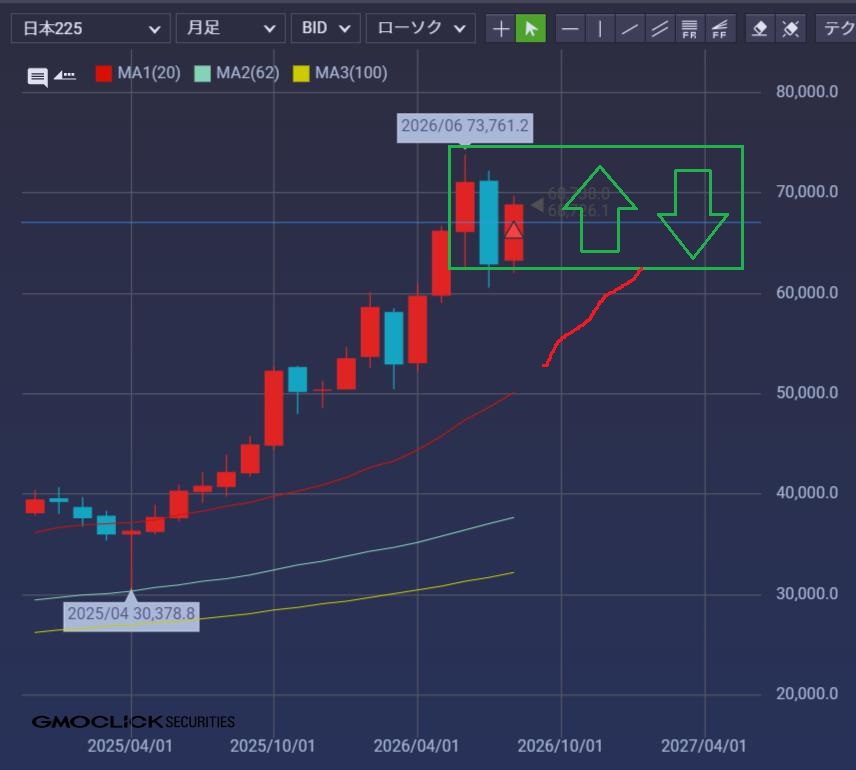
Task: Click the 80,000.0 price axis label
Action: 807,92
